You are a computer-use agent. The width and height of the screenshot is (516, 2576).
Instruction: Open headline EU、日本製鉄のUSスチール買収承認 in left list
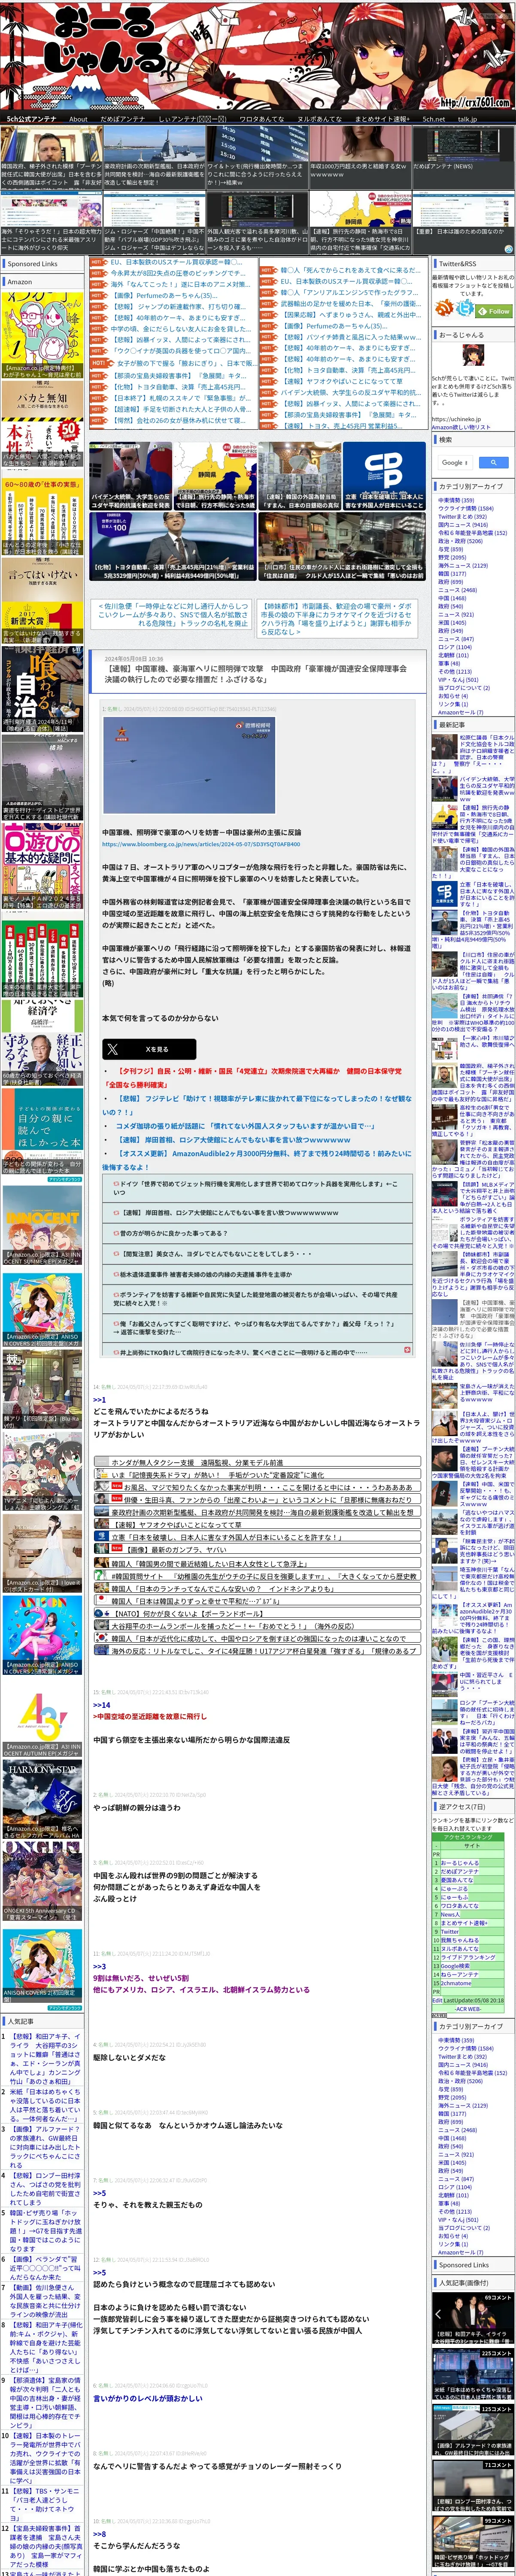[176, 262]
